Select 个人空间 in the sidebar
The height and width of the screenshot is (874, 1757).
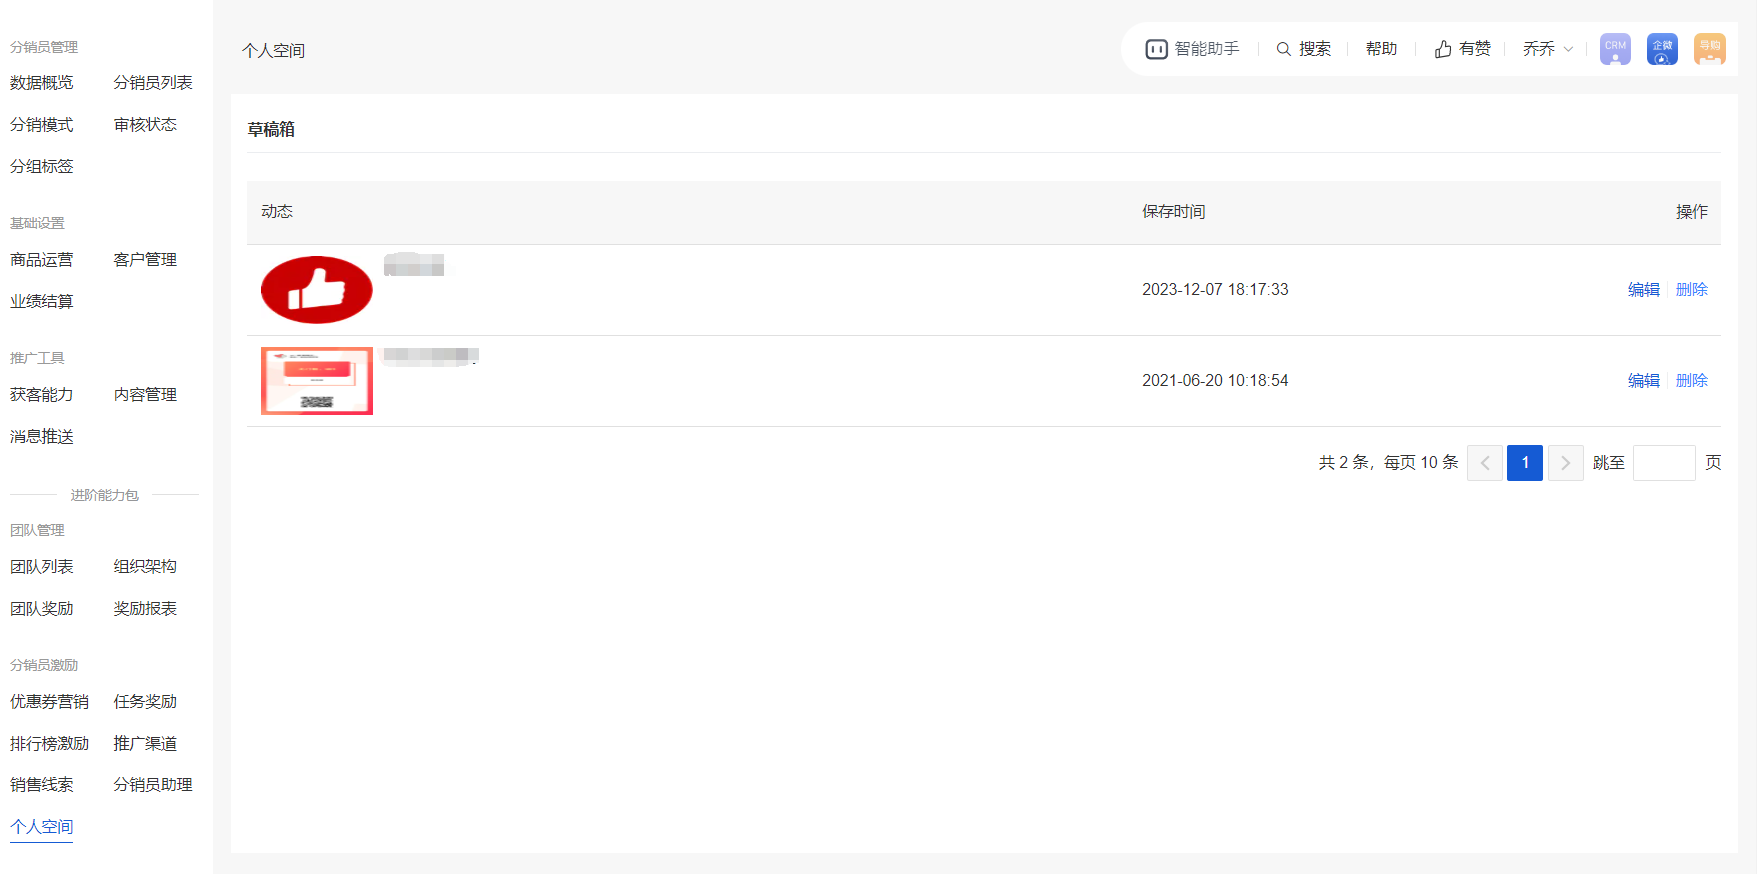(42, 827)
